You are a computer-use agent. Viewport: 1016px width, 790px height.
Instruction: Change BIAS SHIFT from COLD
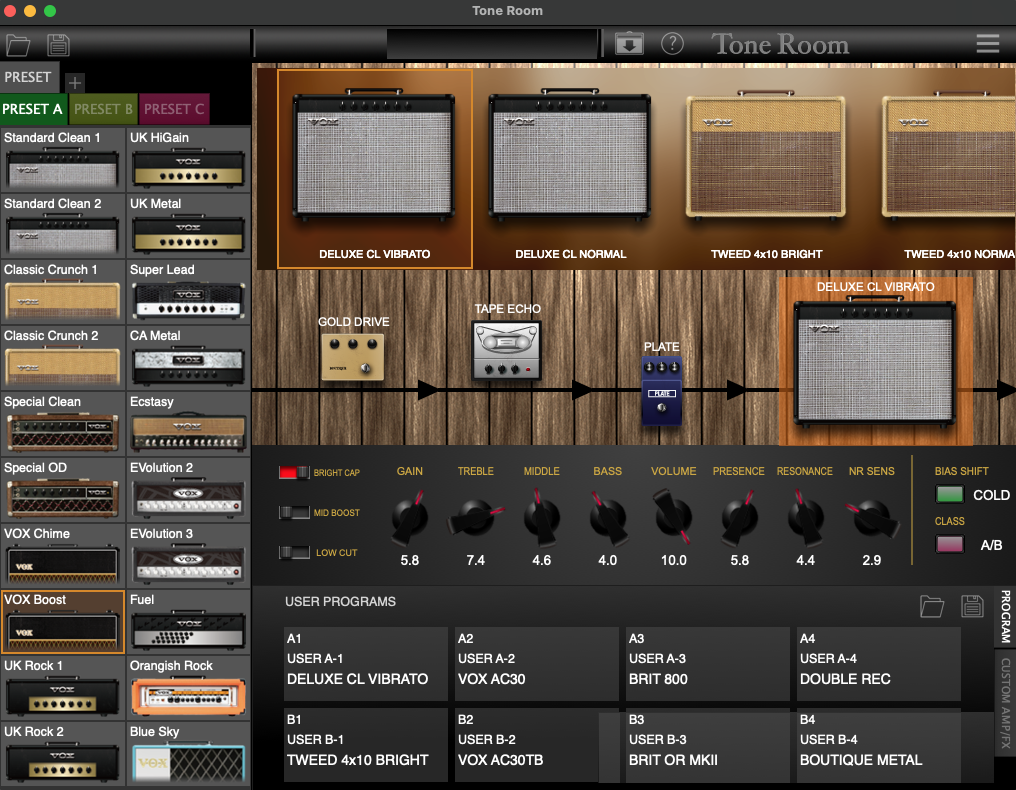point(951,494)
